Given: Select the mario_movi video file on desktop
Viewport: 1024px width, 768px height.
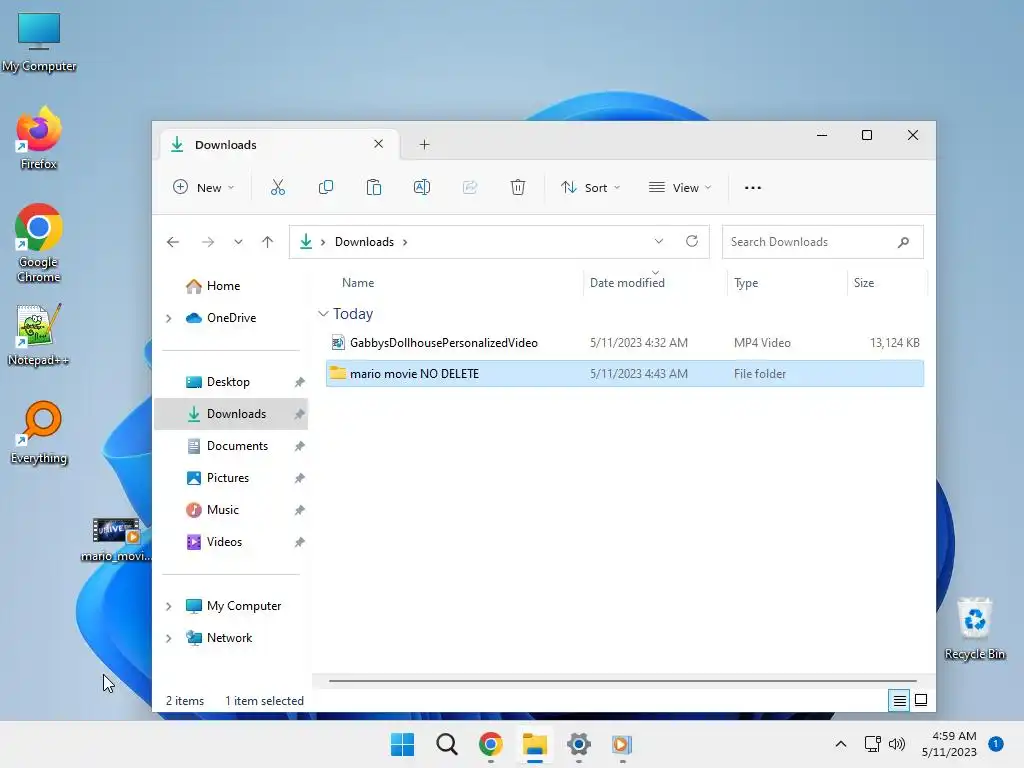Looking at the screenshot, I should (x=116, y=539).
